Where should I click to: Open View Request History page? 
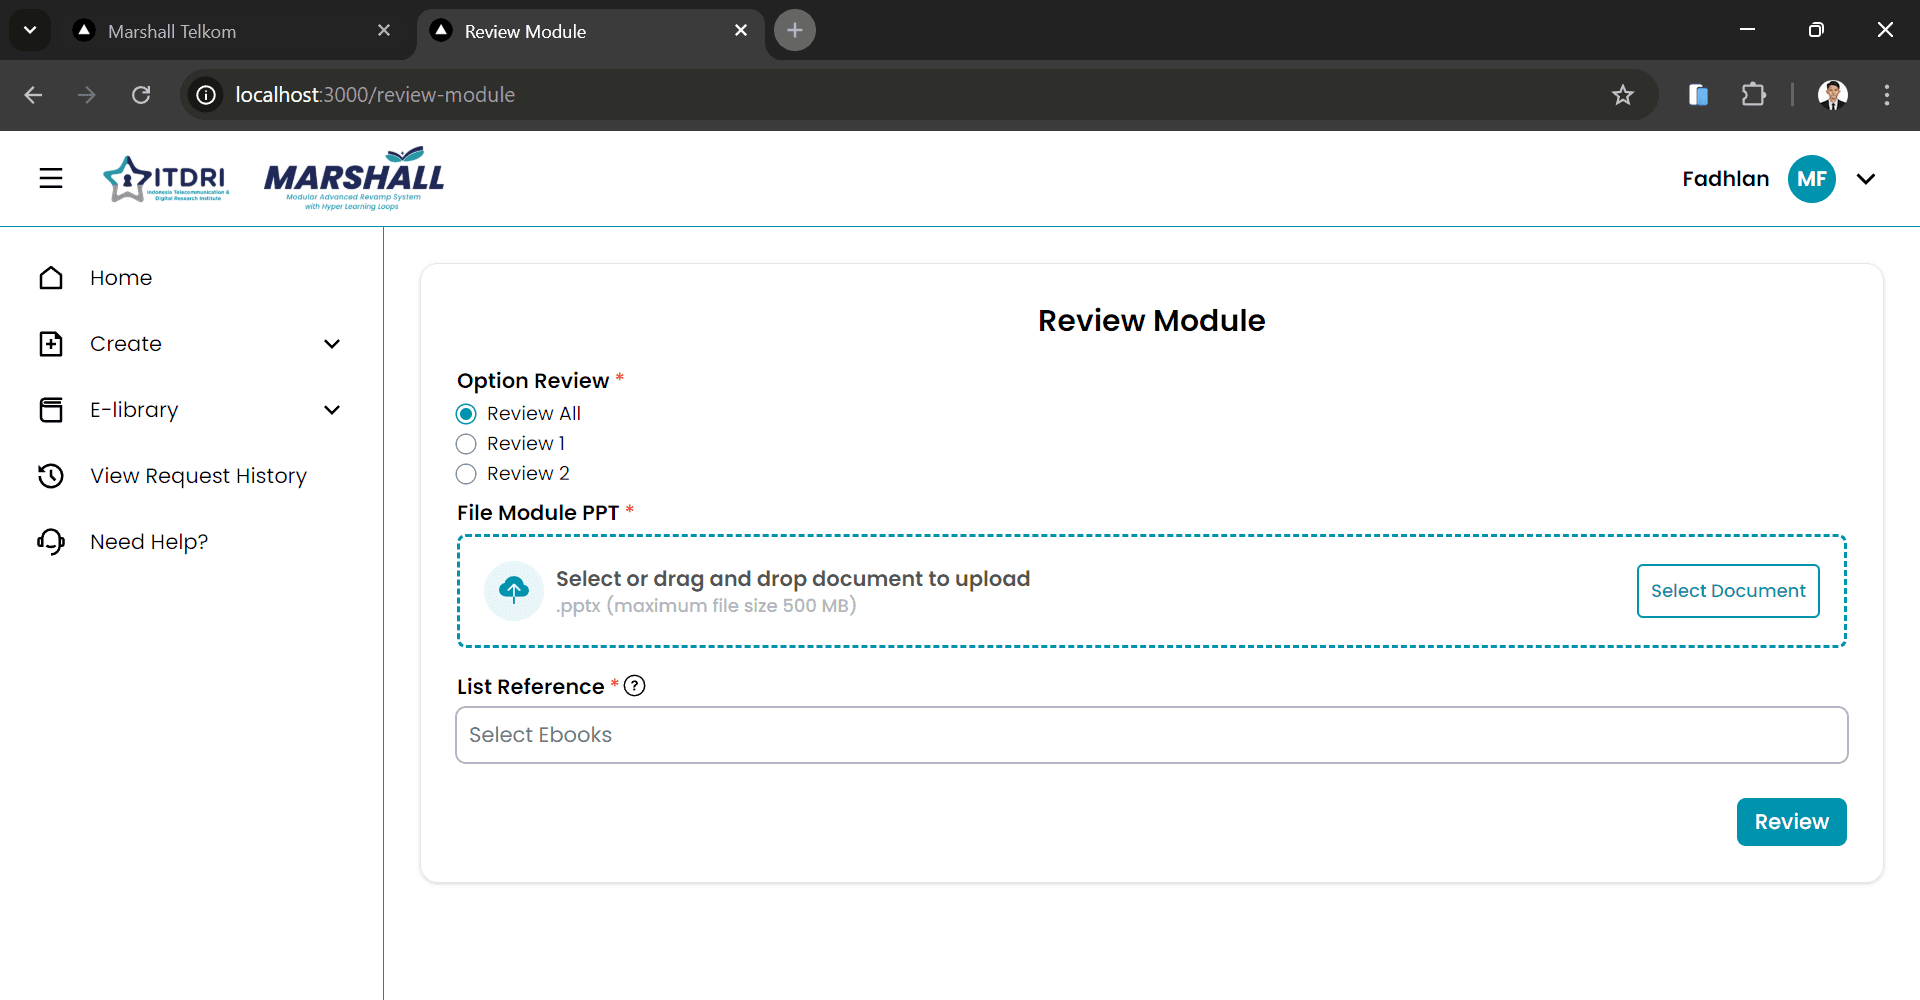[x=198, y=476]
